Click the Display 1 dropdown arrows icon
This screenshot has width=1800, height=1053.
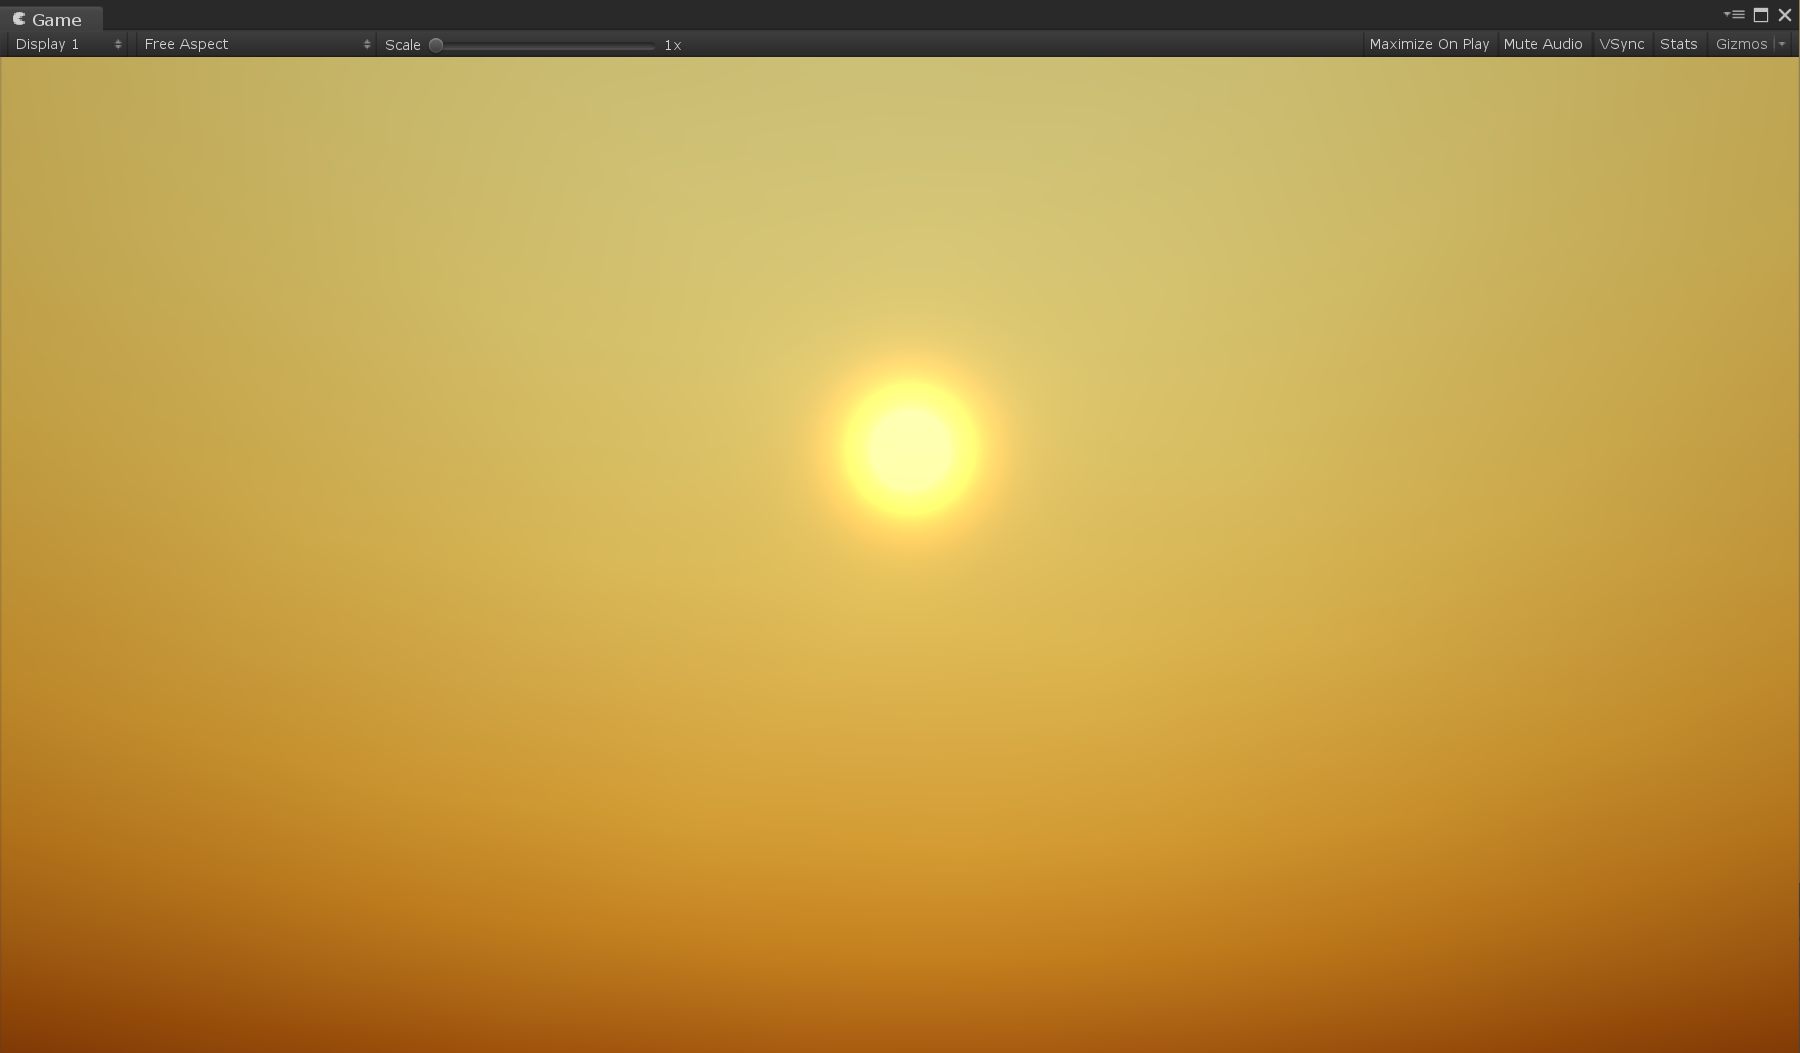118,44
